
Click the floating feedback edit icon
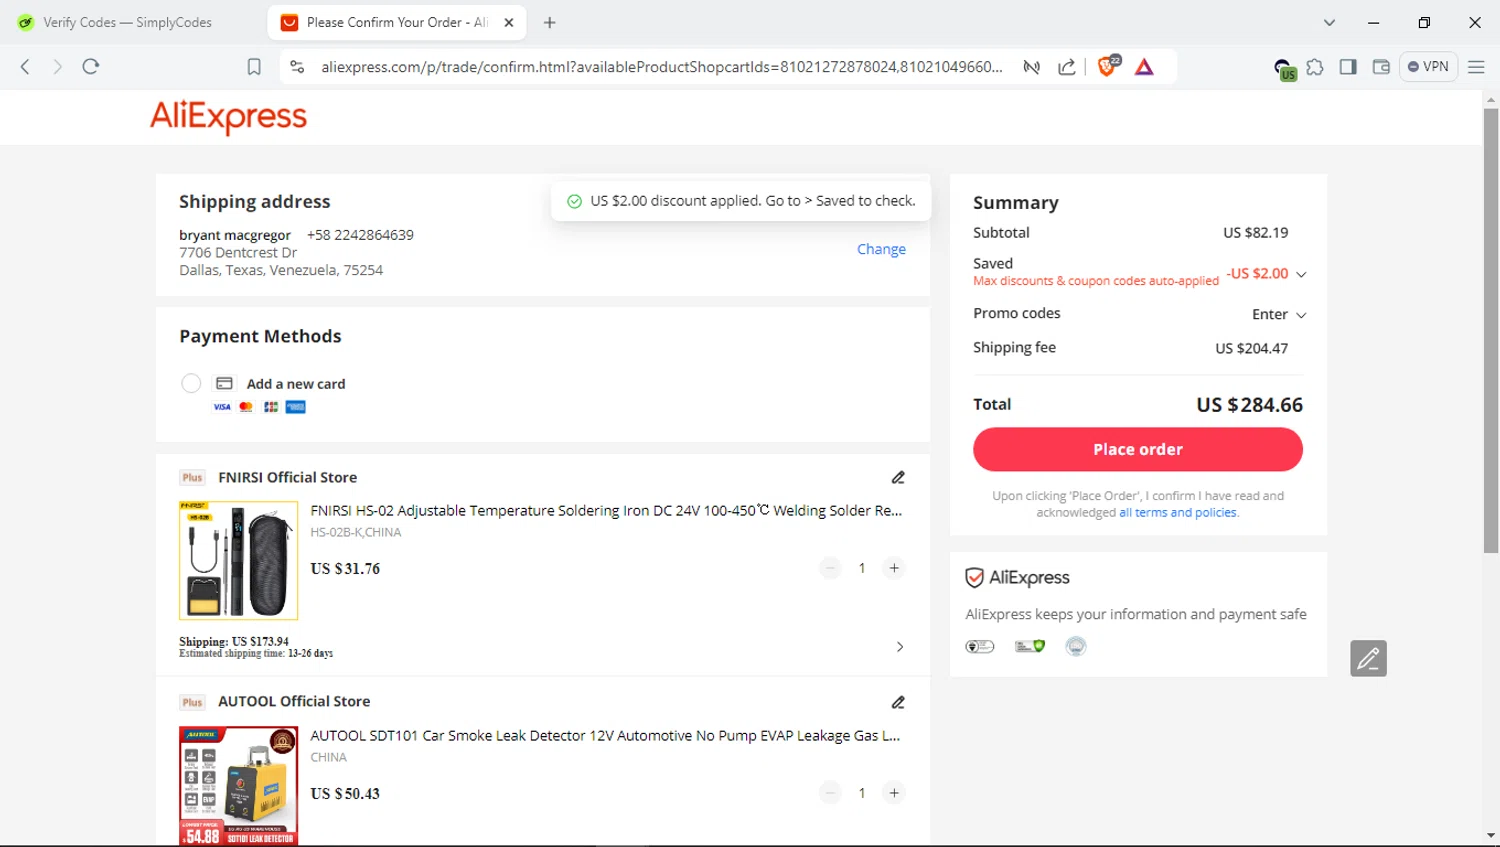[1368, 658]
